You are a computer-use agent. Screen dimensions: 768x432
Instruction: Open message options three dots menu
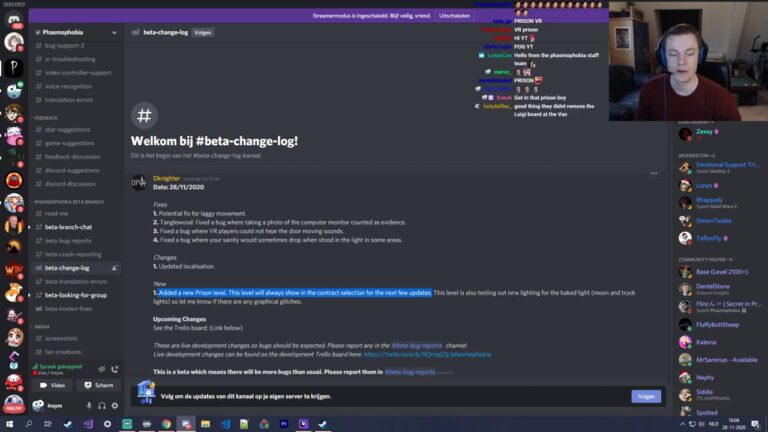tap(654, 173)
